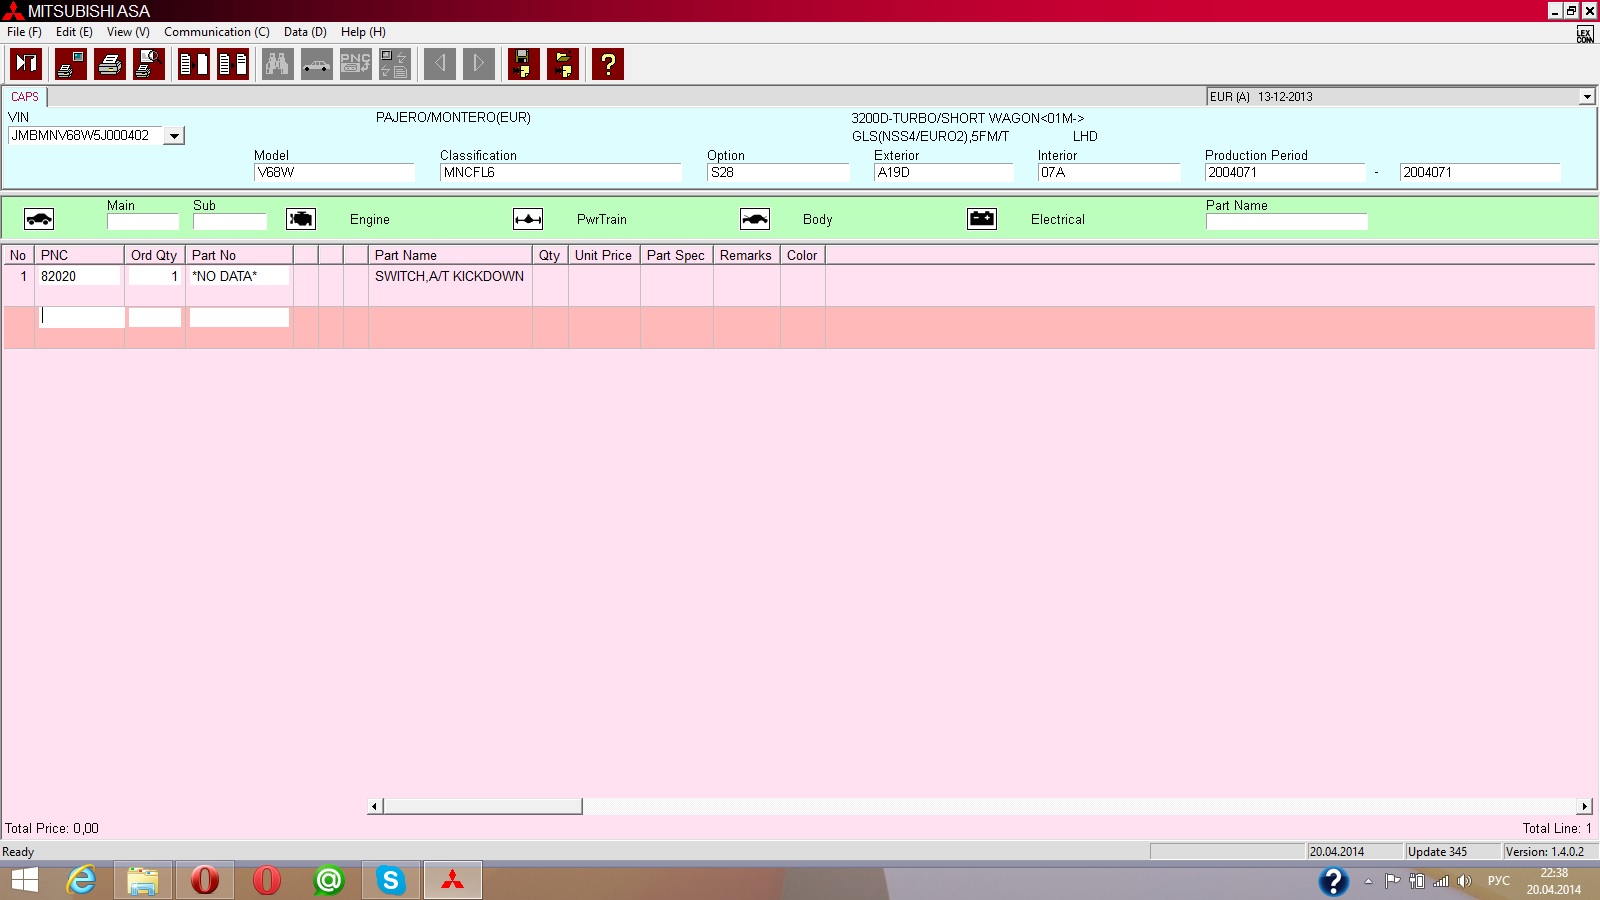This screenshot has height=900, width=1600.
Task: Open Skype from the Windows taskbar
Action: (391, 880)
